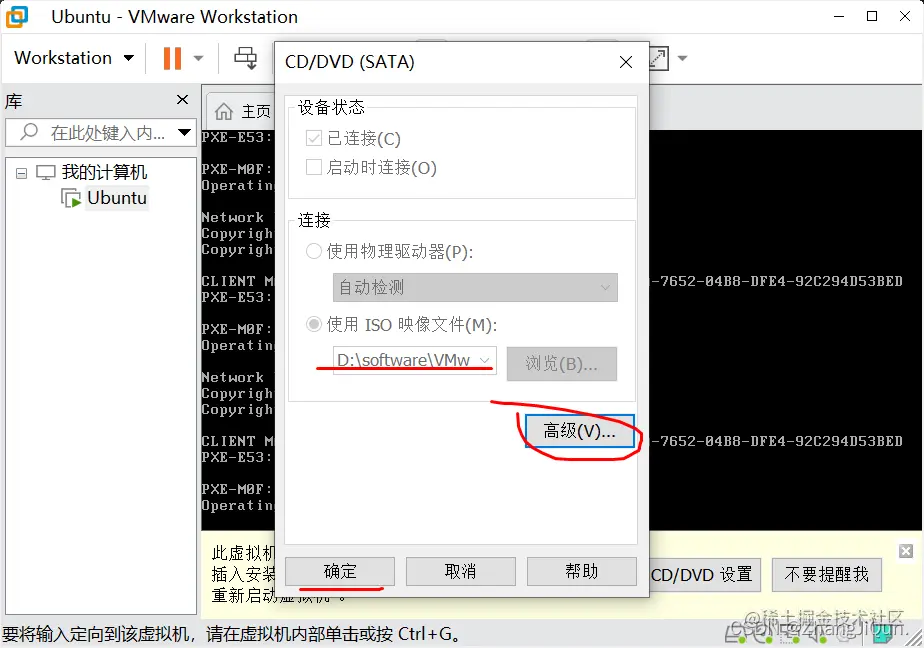The image size is (924, 648).
Task: Open the 自动检测 drive dropdown
Action: [475, 287]
